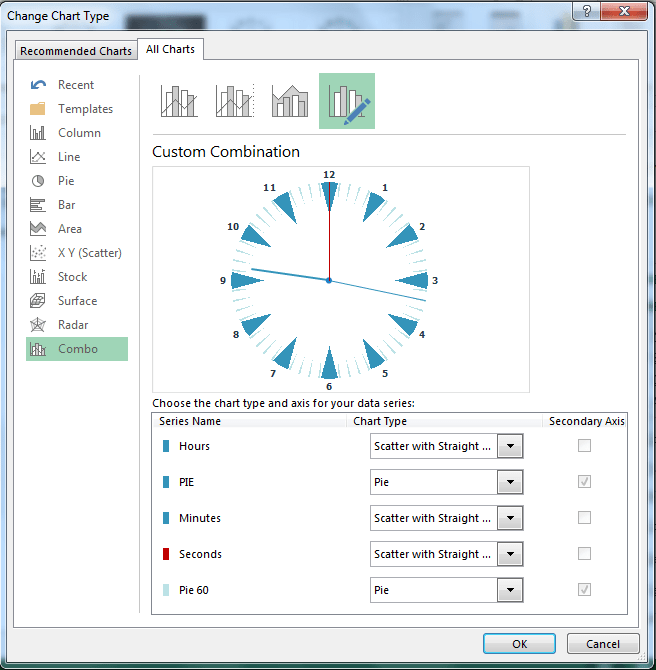Select the Stacked Area - Clustered Column icon
Viewport: 656px width, 670px height.
point(290,101)
